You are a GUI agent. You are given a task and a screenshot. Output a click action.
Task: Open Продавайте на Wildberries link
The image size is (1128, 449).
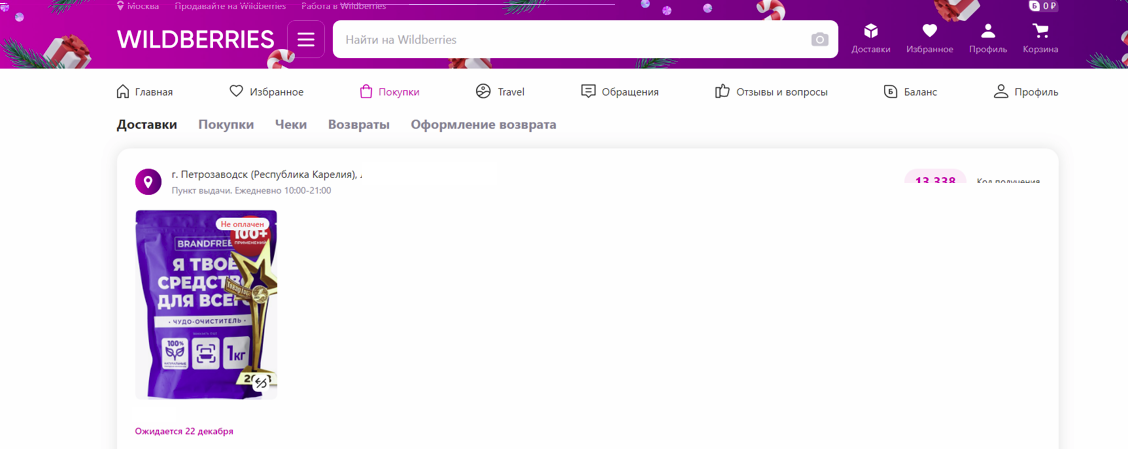point(230,6)
